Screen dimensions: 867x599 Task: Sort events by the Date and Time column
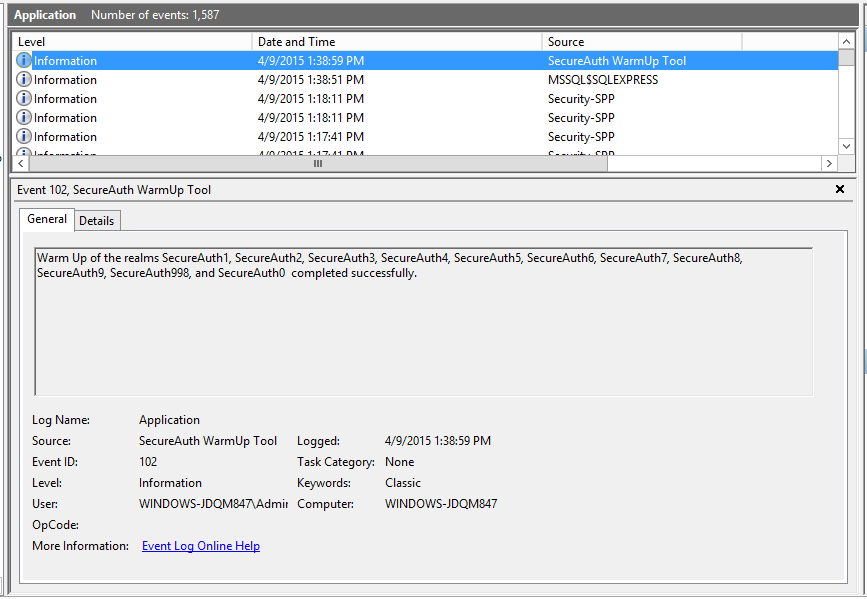pos(396,42)
